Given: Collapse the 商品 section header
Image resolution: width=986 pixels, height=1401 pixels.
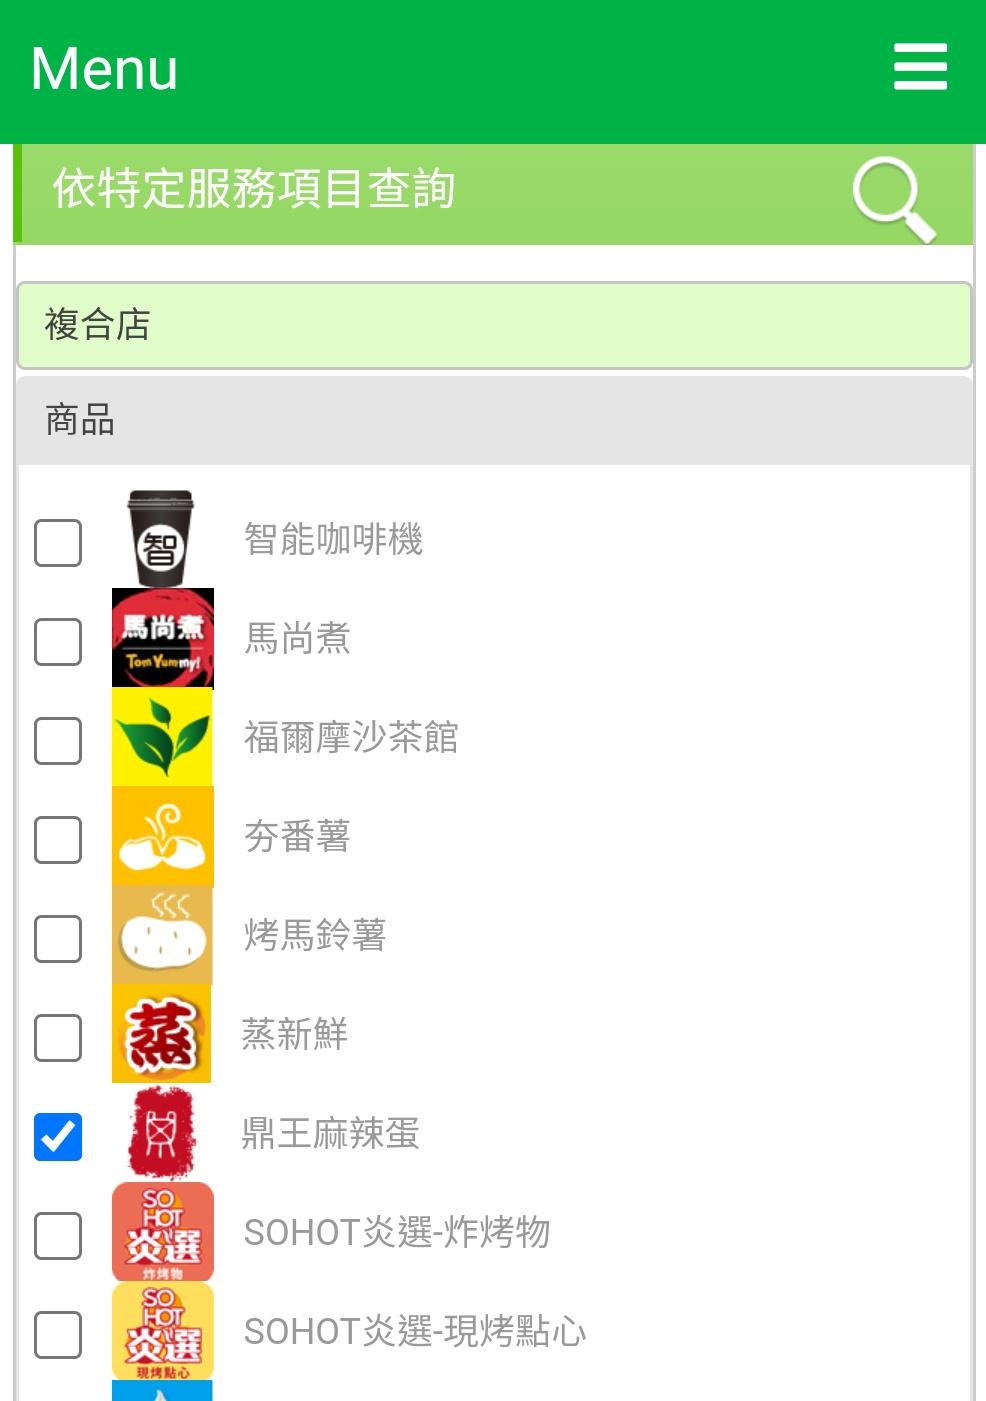Looking at the screenshot, I should pos(494,421).
